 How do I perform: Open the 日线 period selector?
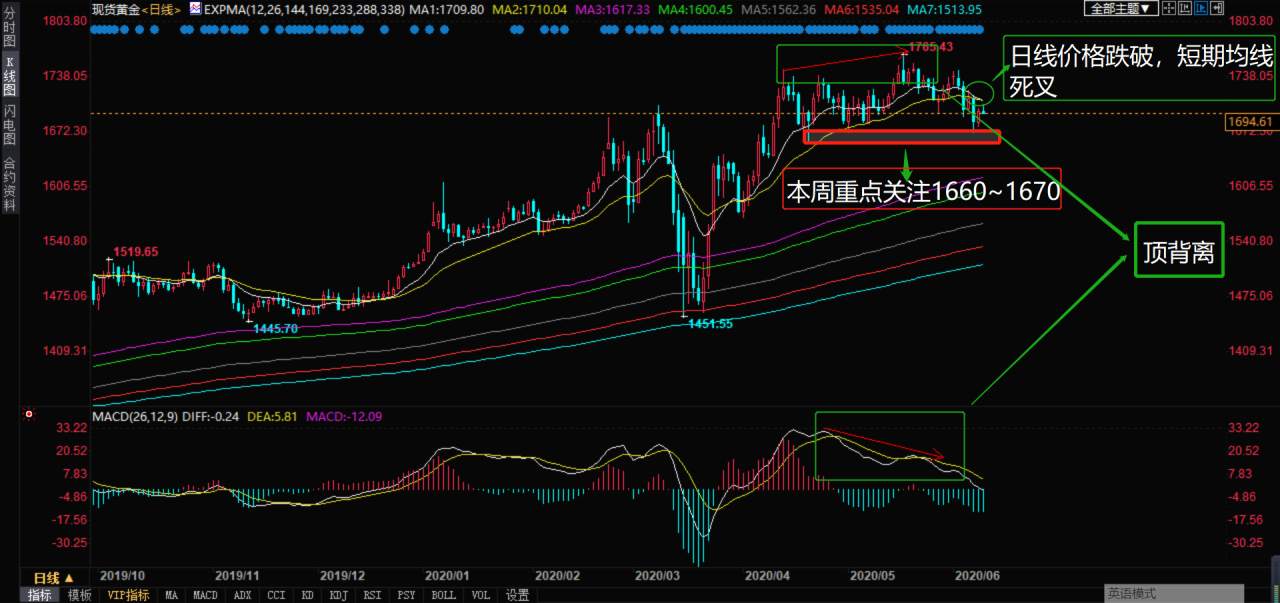54,578
